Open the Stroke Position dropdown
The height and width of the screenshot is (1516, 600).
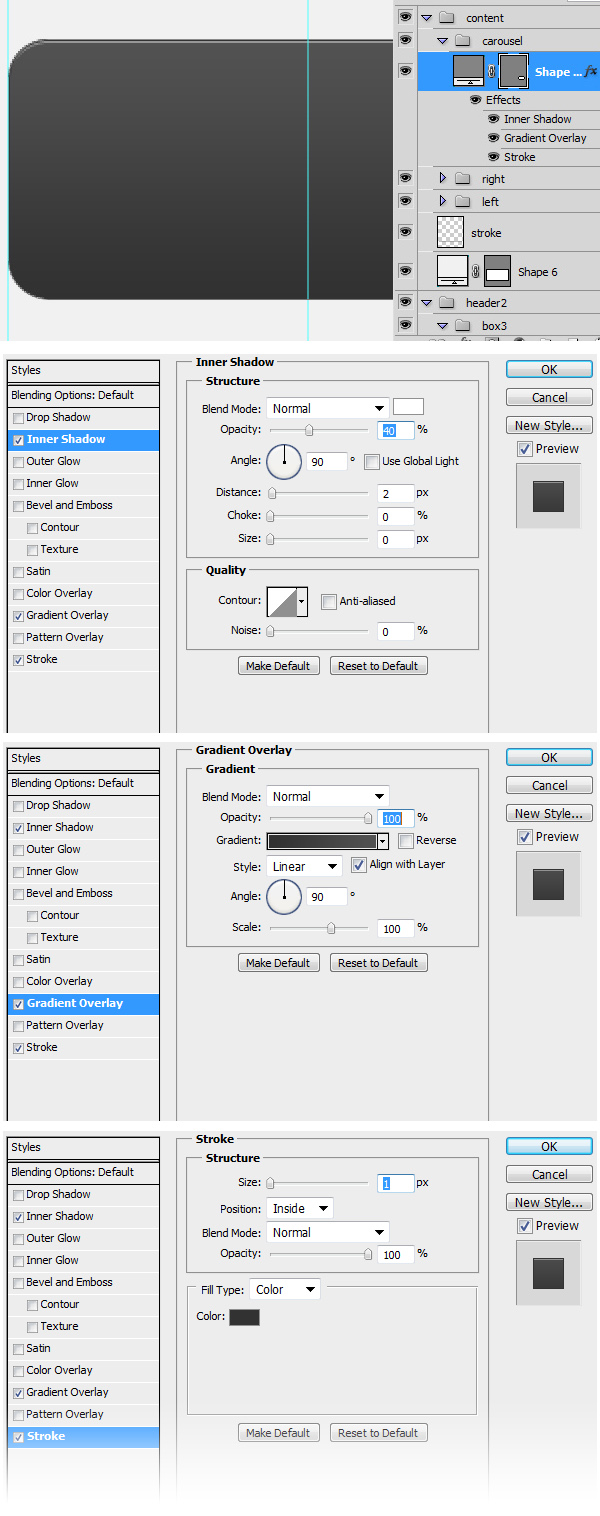coord(299,1208)
